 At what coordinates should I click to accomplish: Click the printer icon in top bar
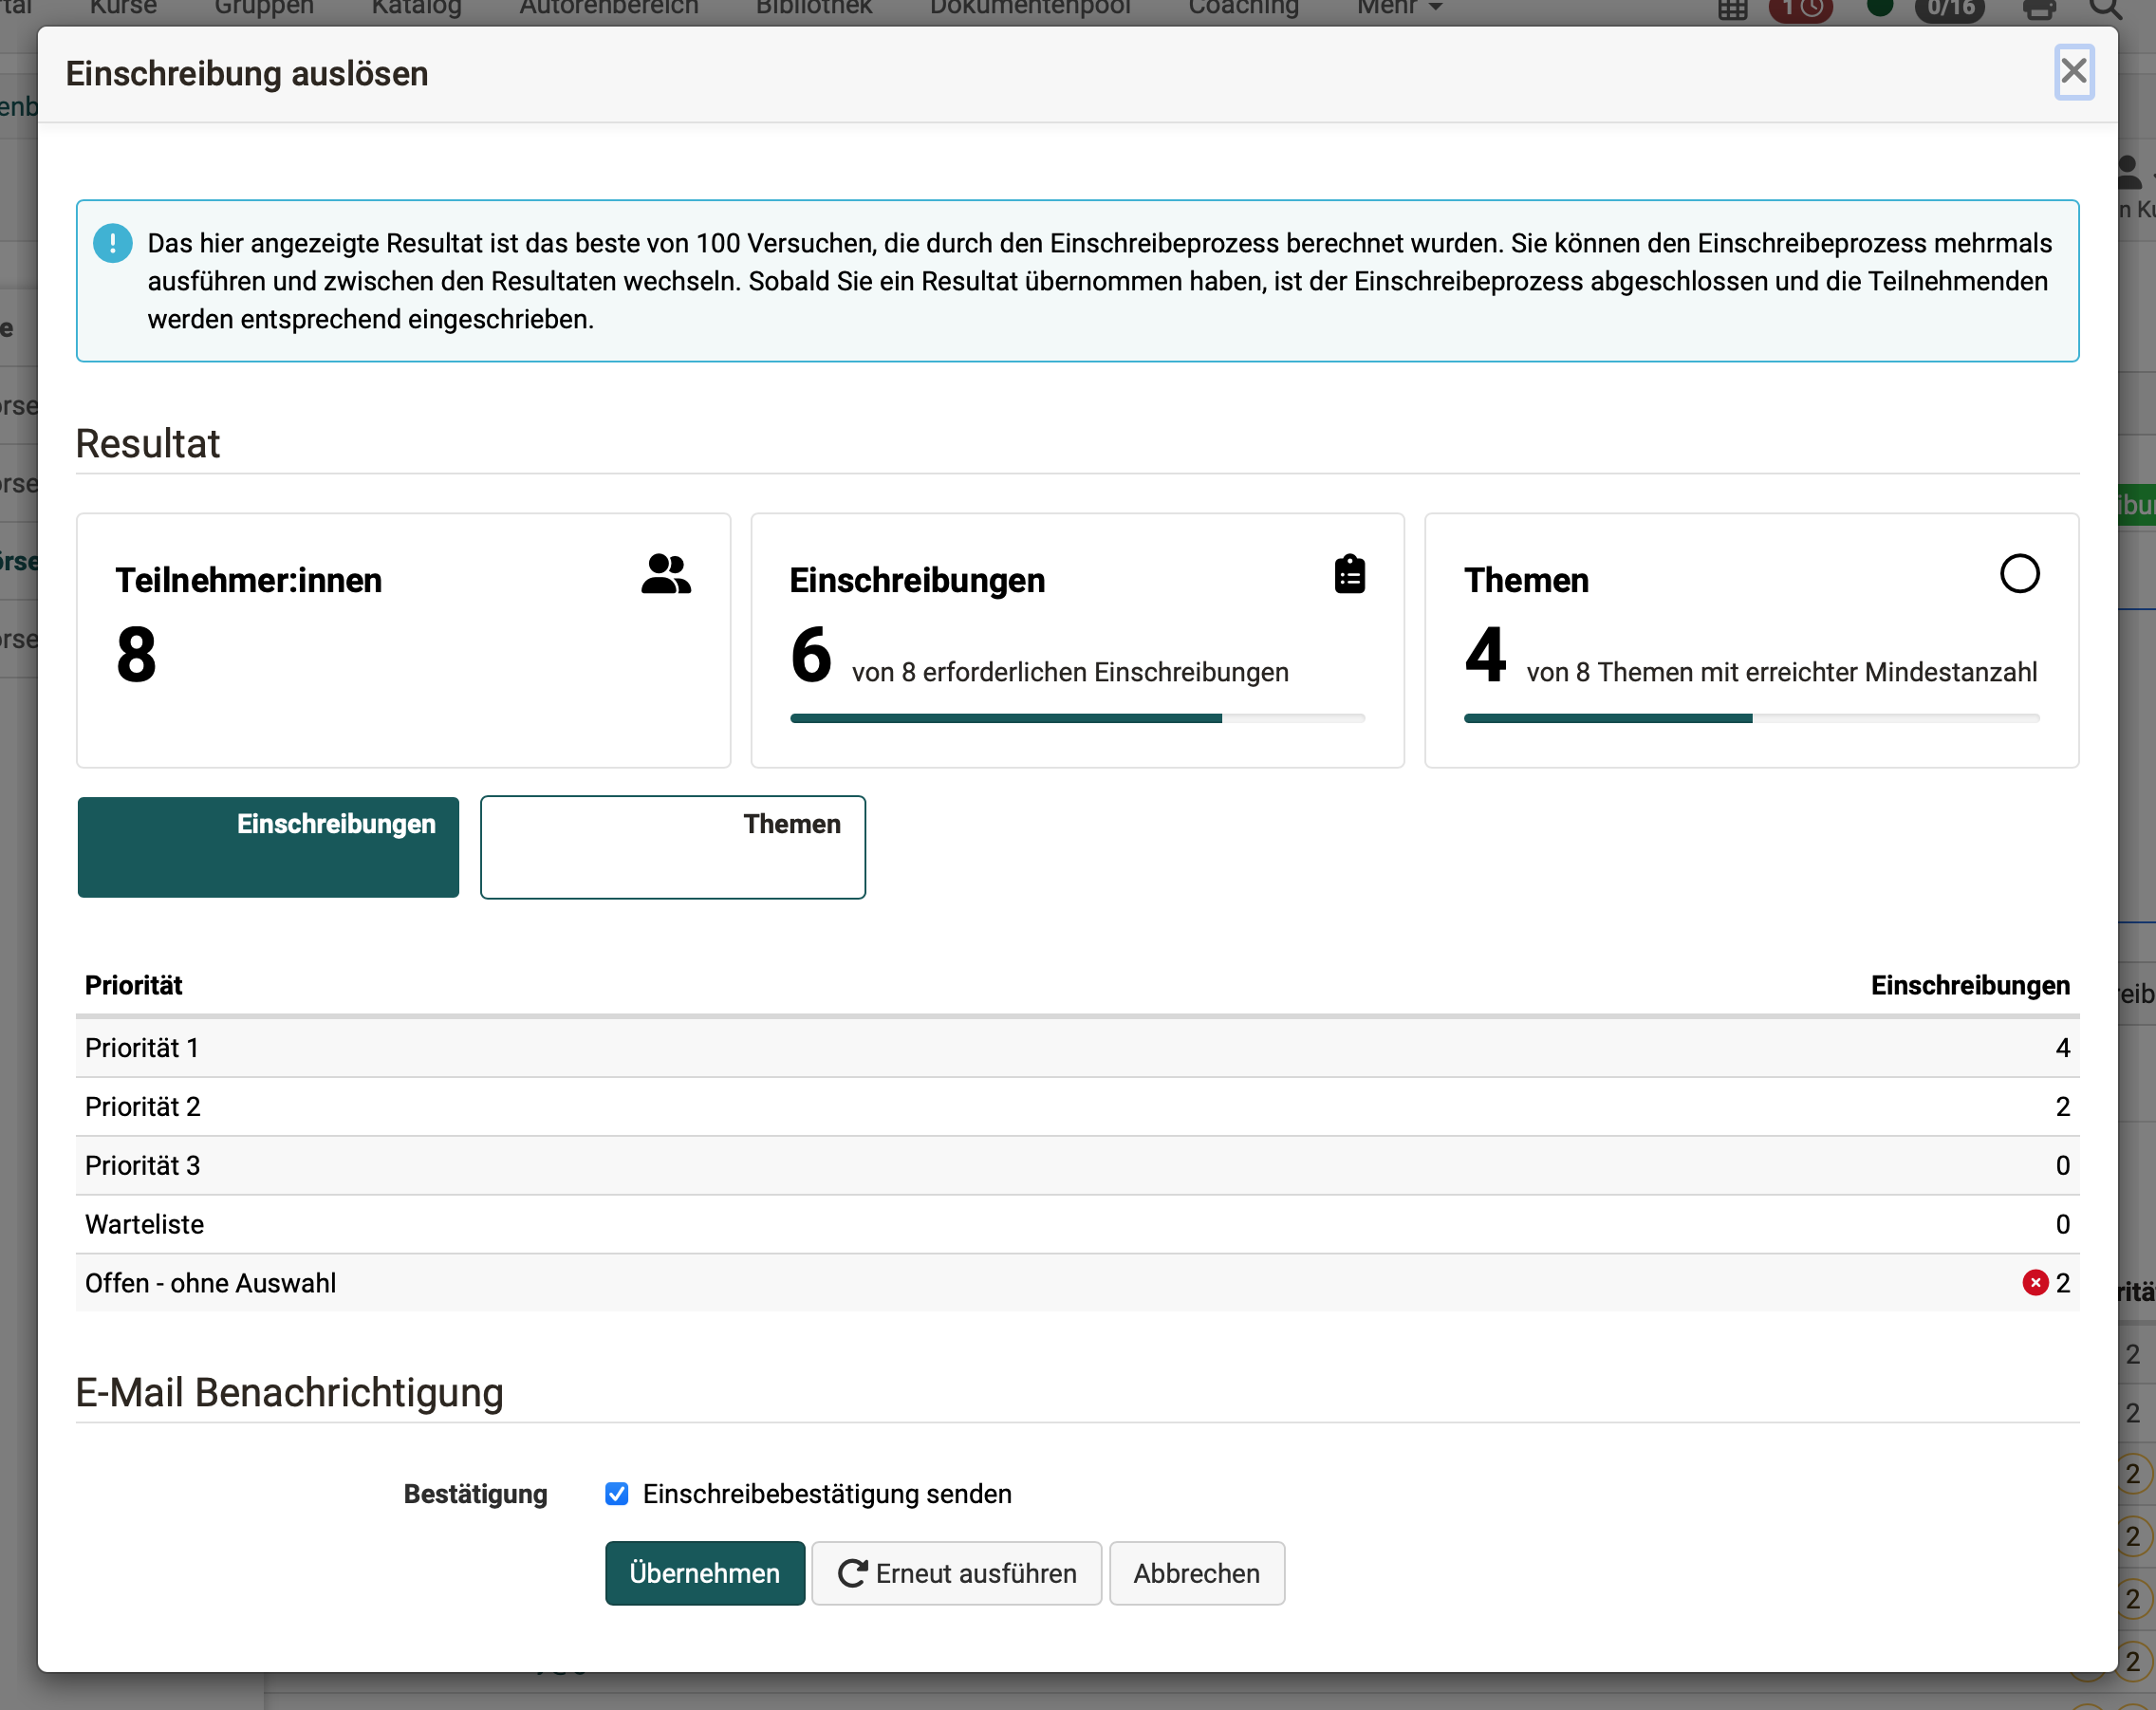[2038, 10]
